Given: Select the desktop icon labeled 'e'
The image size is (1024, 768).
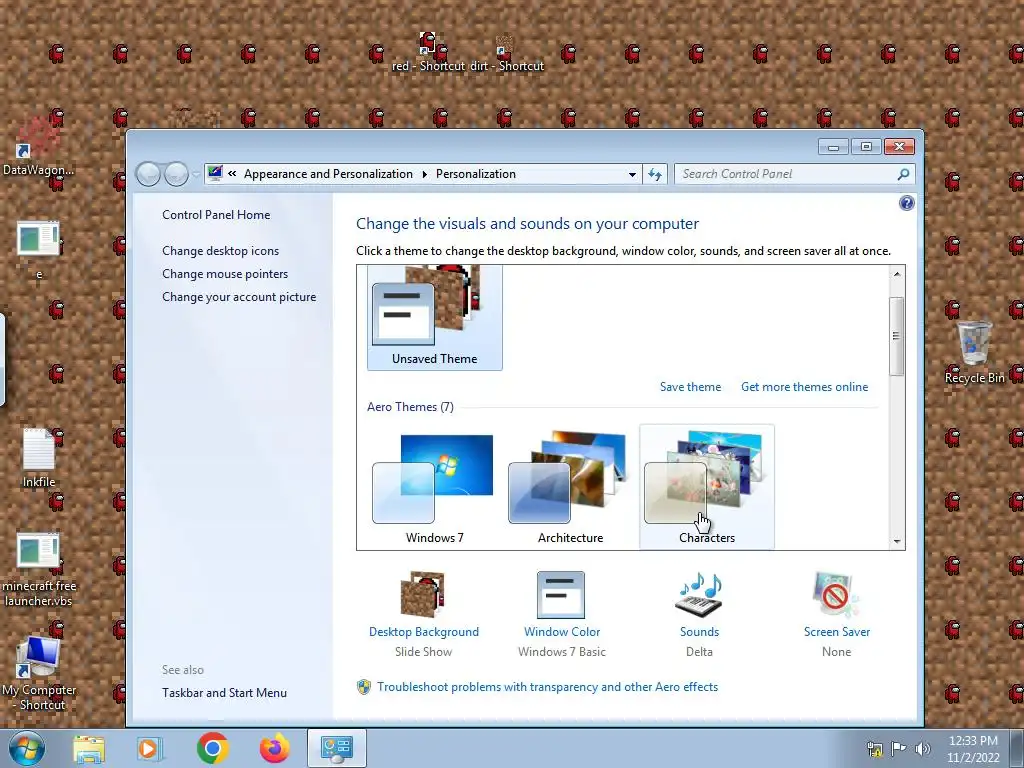Looking at the screenshot, I should coord(39,251).
